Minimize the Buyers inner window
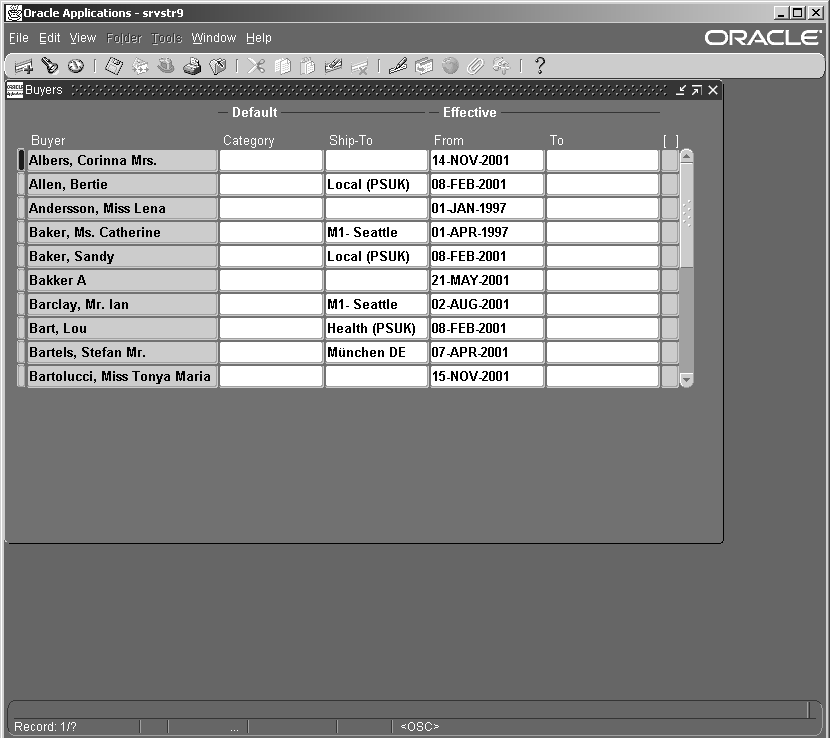 pyautogui.click(x=681, y=90)
